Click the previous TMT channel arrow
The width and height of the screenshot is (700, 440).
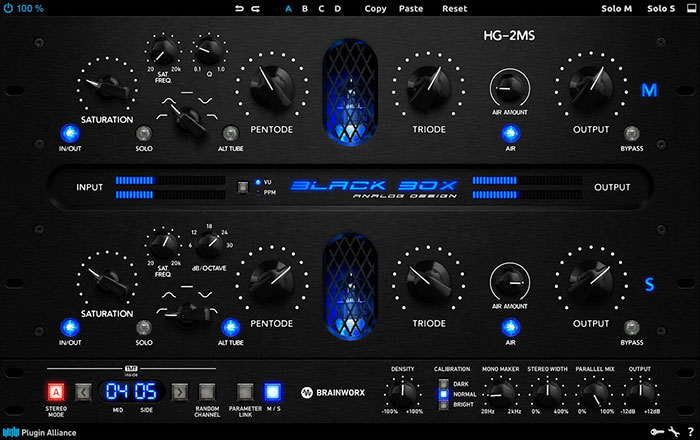[x=85, y=391]
